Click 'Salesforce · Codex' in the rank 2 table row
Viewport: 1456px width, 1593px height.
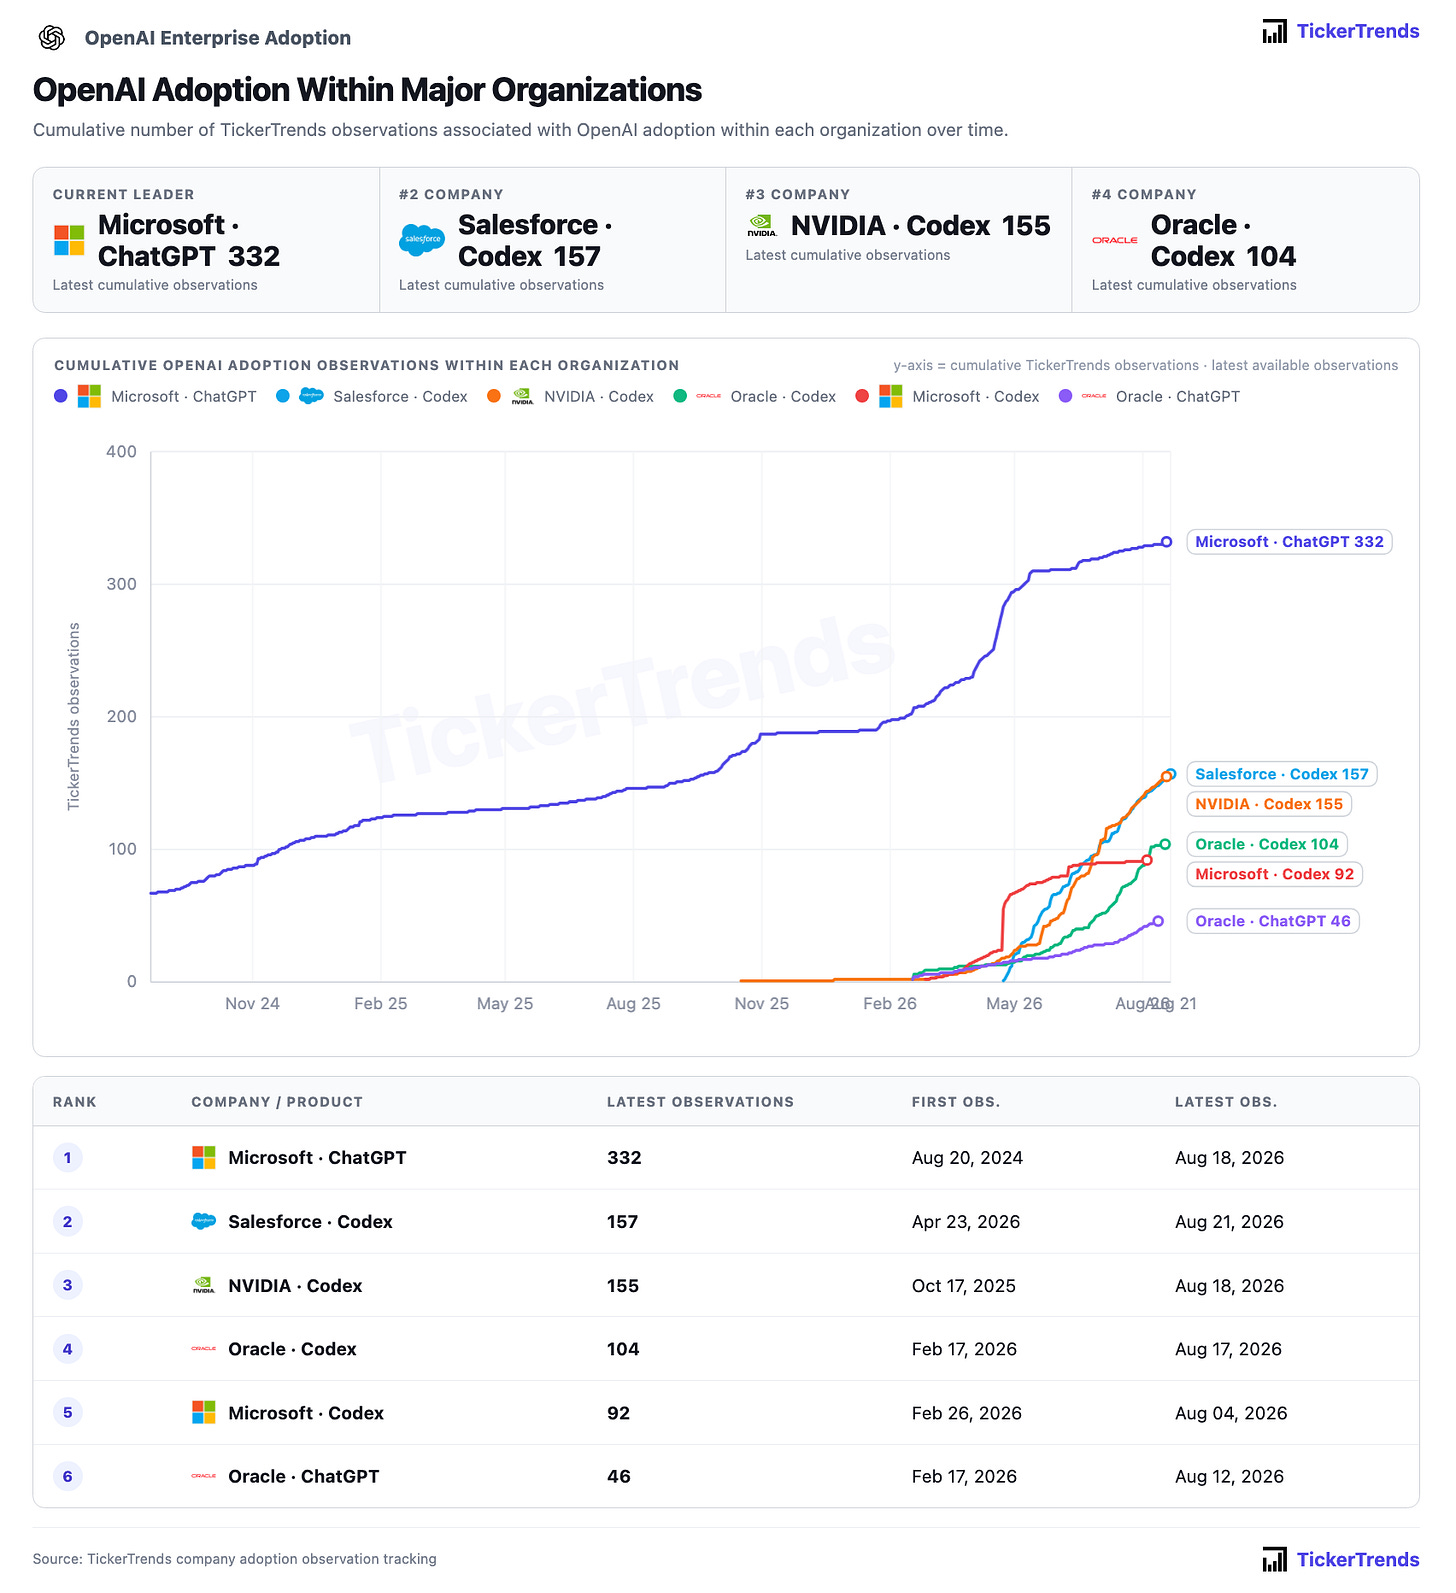pos(310,1221)
